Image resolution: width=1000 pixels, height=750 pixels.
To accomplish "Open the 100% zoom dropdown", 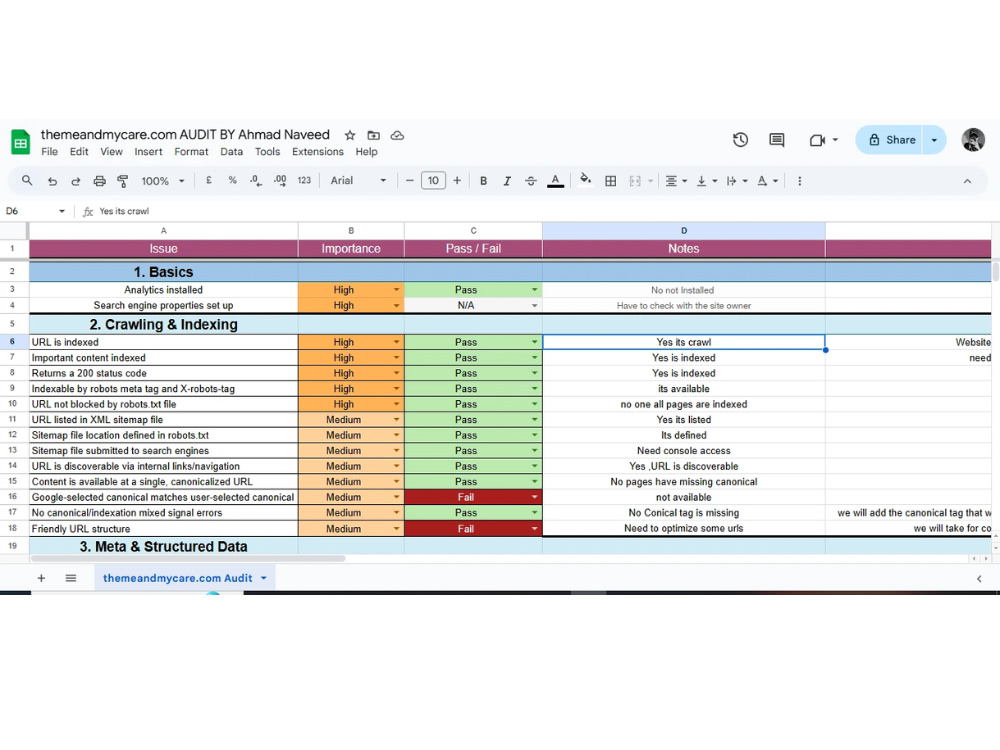I will (163, 181).
